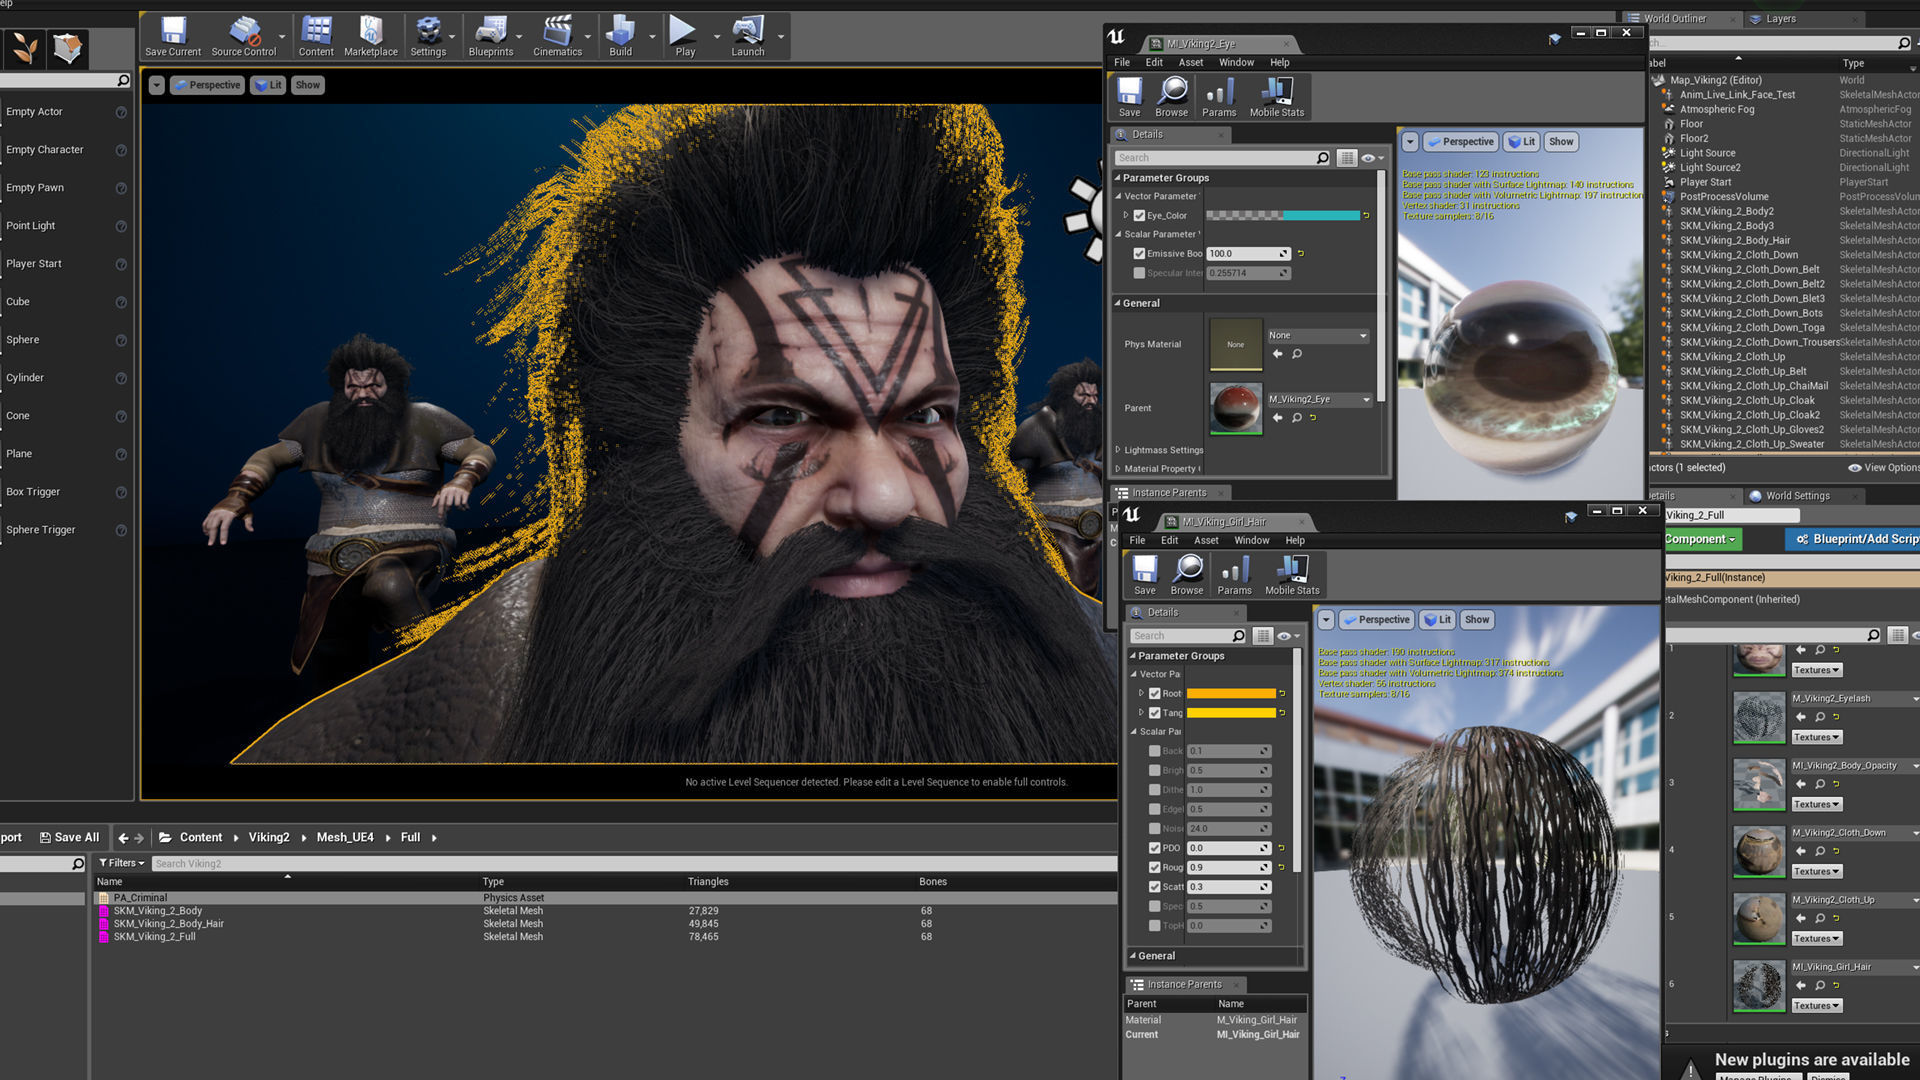Open Parent M_Viking2_Eye dropdown
The height and width of the screenshot is (1080, 1920).
pos(1320,400)
